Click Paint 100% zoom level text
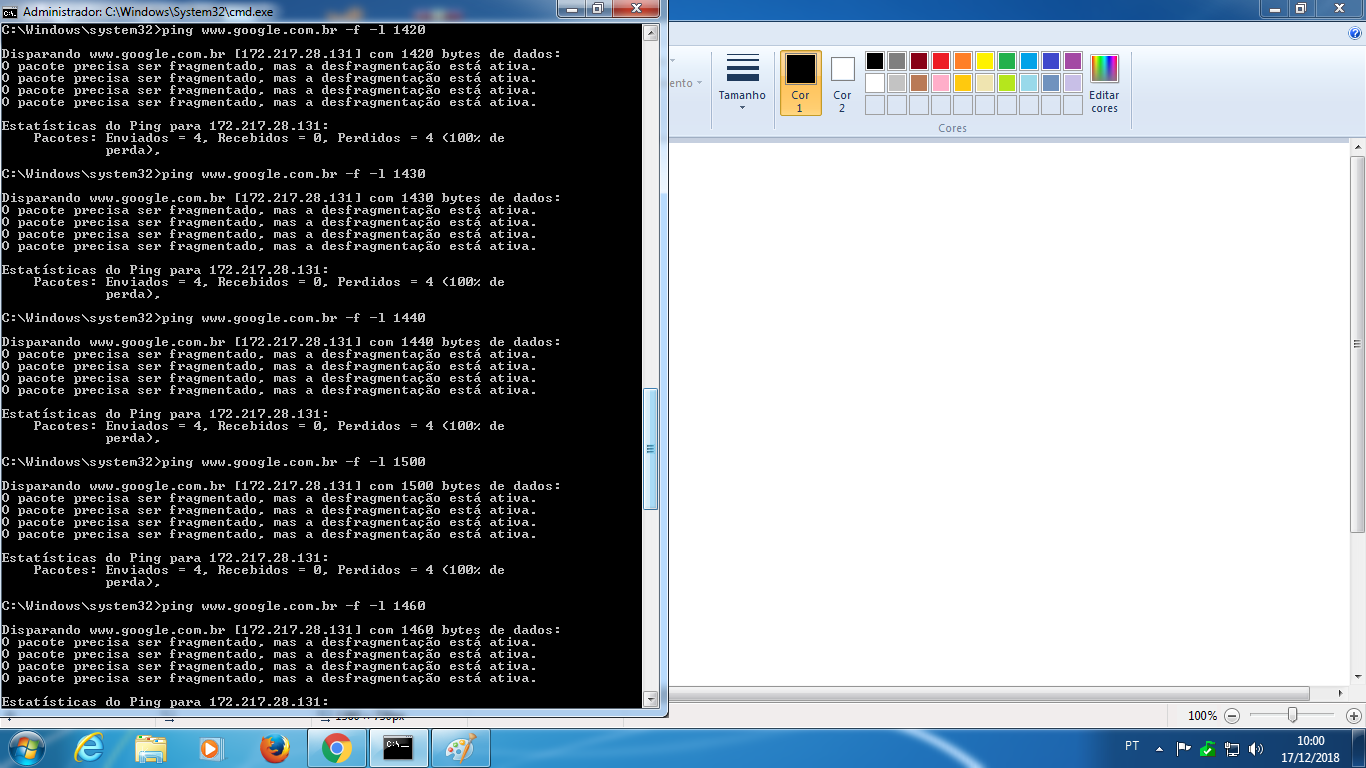The width and height of the screenshot is (1366, 768). pos(1202,716)
